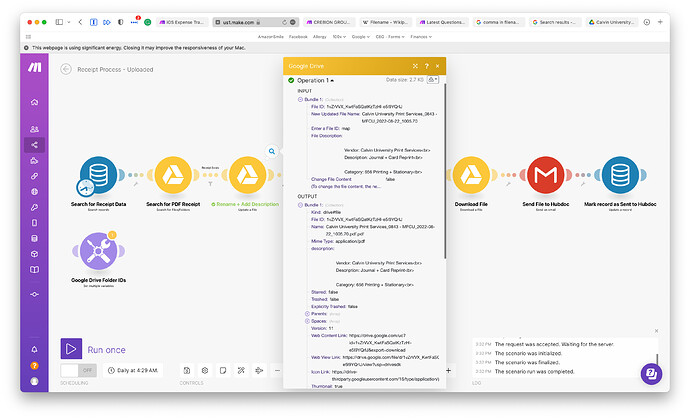Viewport: 690px width, 419px height.
Task: Open the Download File Google Drive module
Action: pos(471,175)
